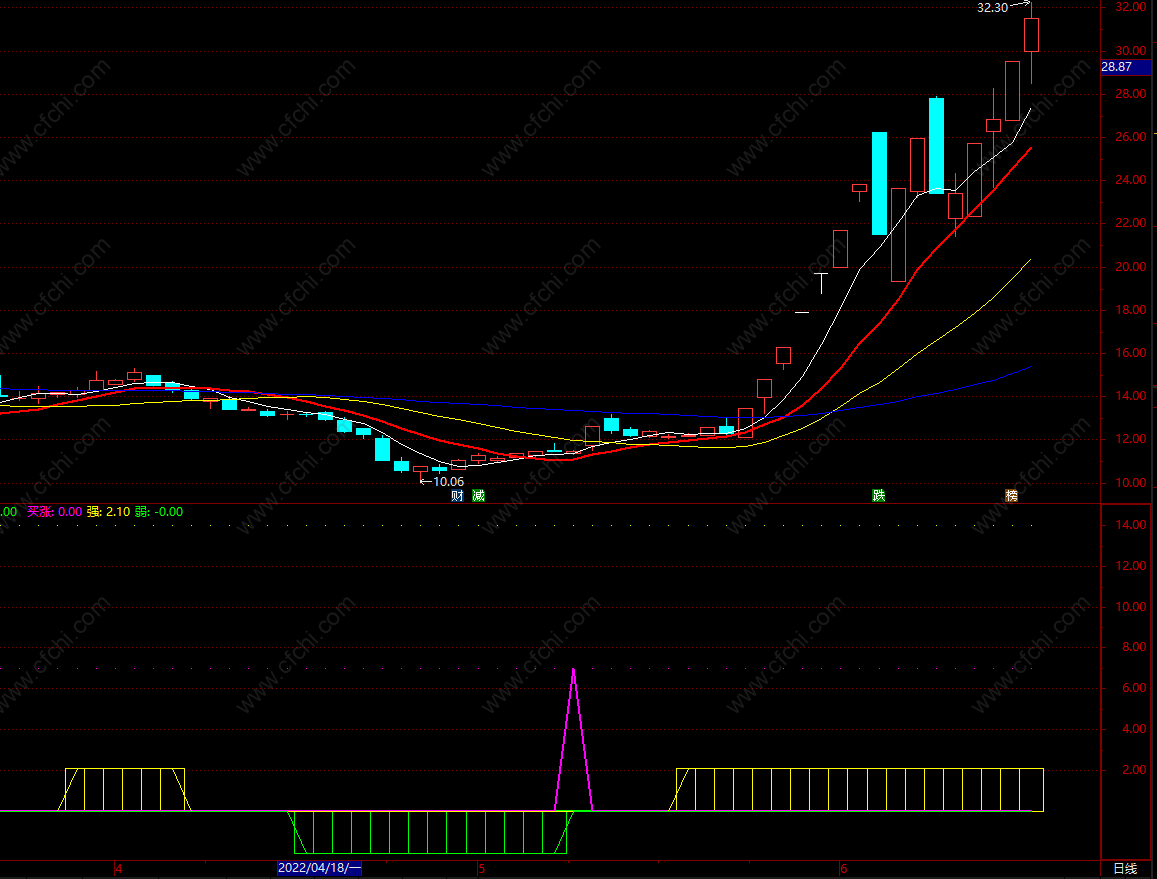This screenshot has height=879, width=1157.
Task: Select the 14.00 indicator axis label
Action: coord(1130,525)
